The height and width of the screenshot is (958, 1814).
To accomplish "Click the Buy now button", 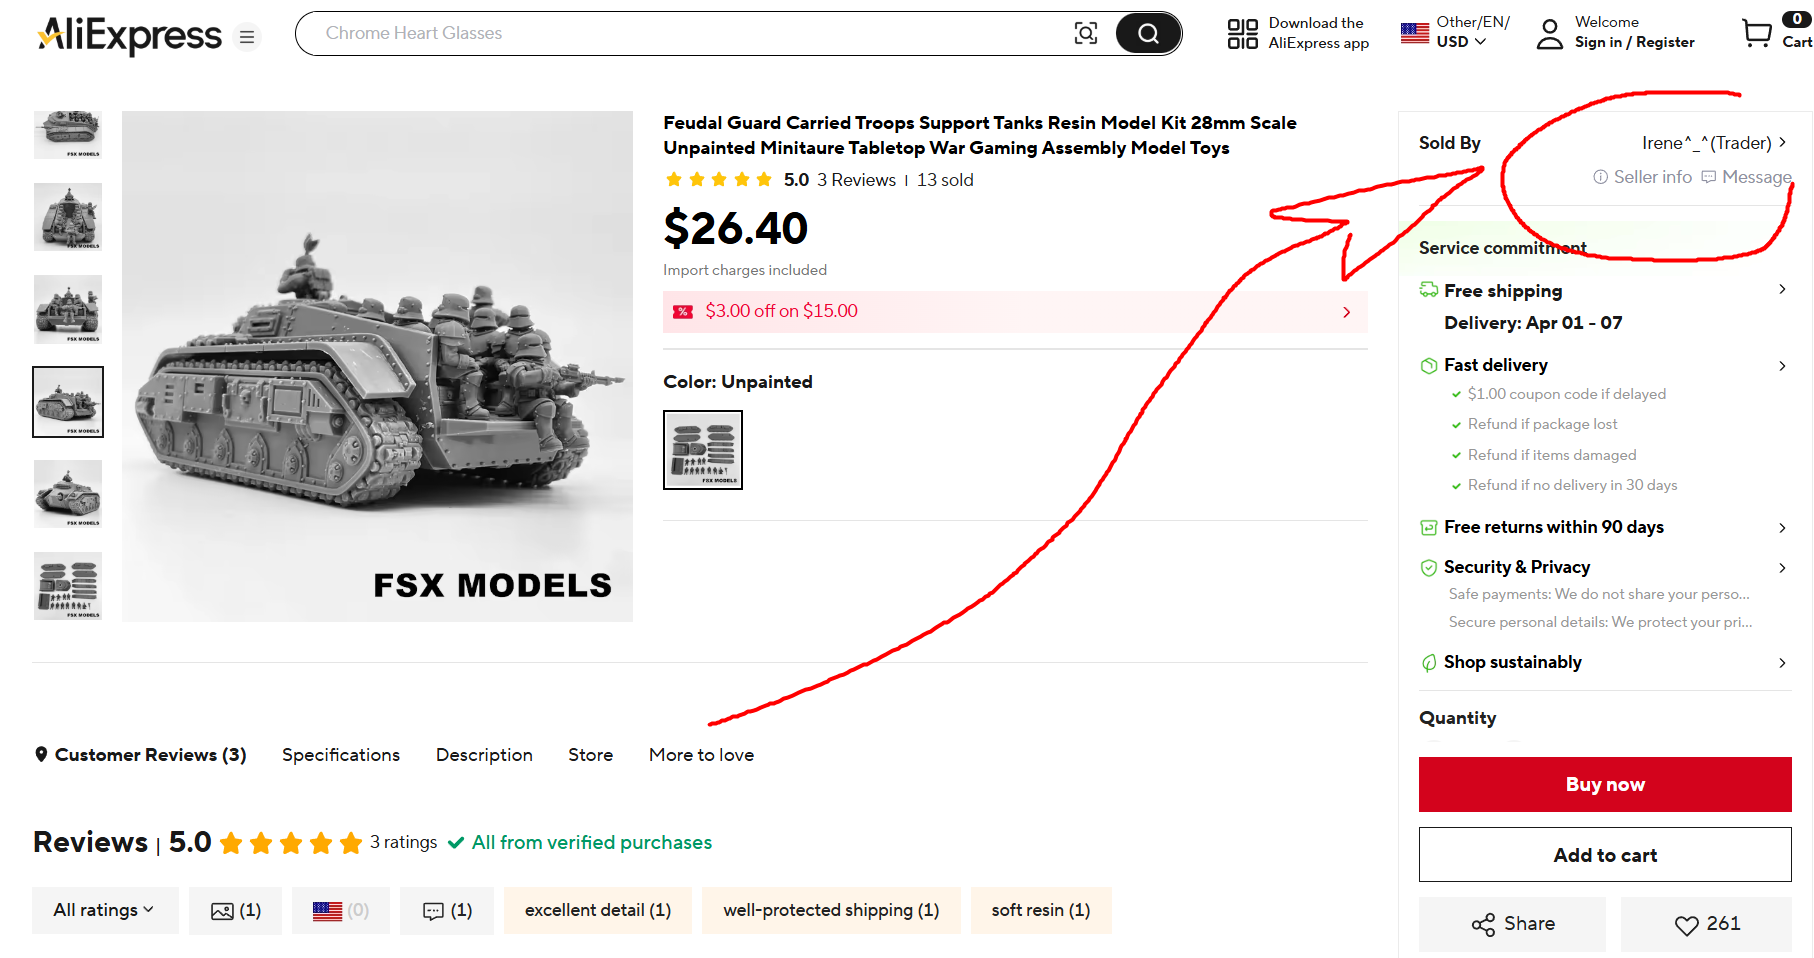I will tap(1604, 785).
